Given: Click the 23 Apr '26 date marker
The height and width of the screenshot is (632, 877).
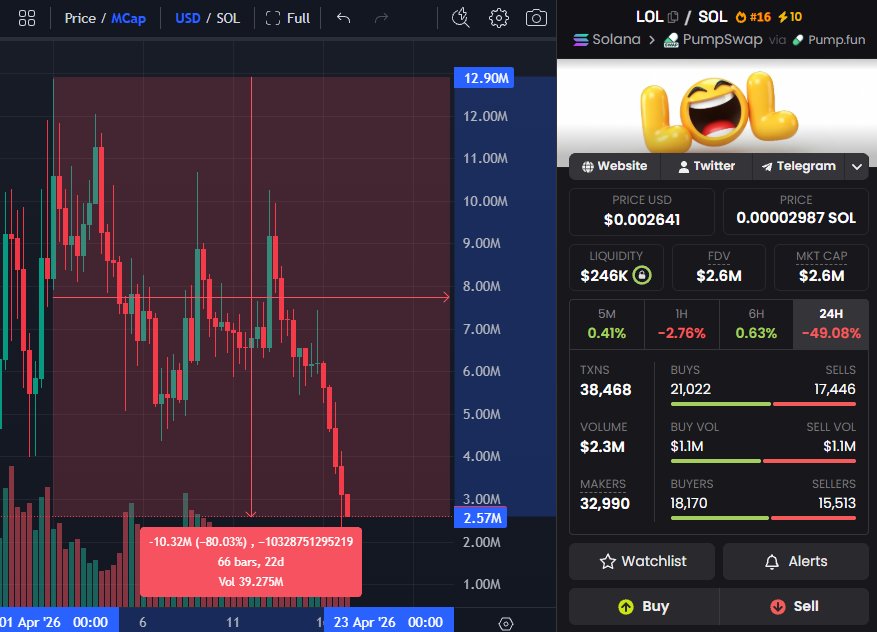Looking at the screenshot, I should coord(388,622).
